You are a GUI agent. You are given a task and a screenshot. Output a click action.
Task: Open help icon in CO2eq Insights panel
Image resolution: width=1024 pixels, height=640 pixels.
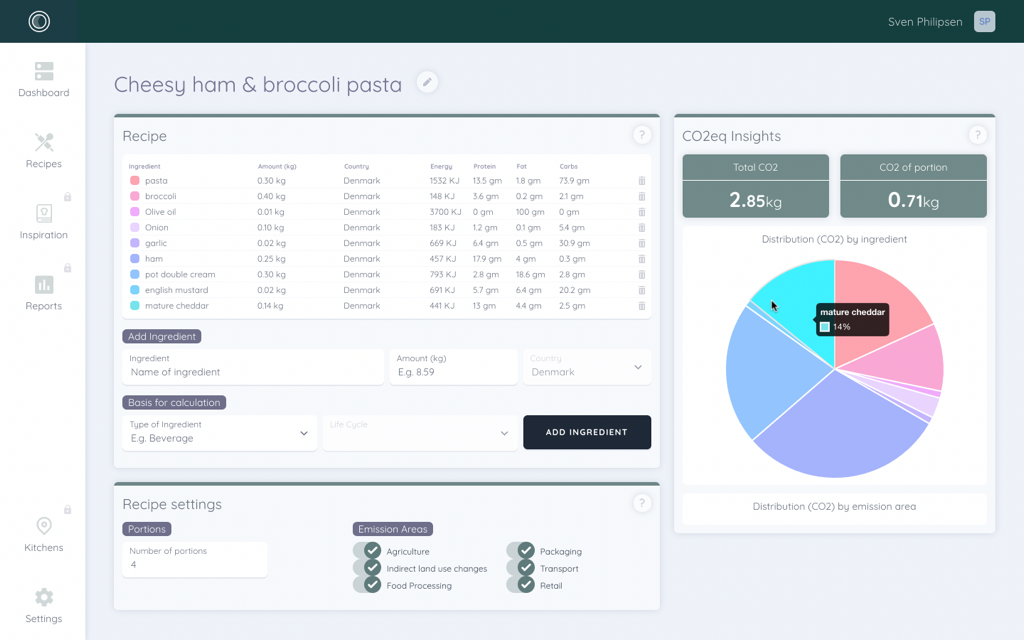point(977,136)
